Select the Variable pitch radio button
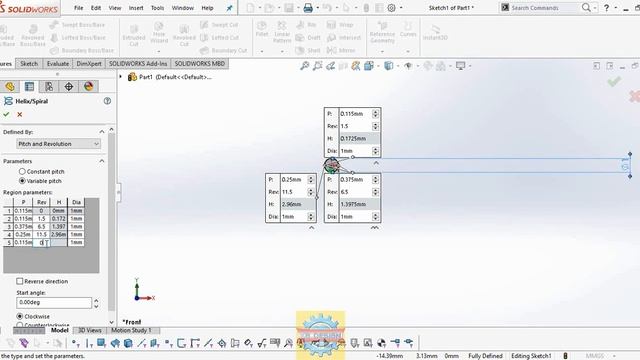The height and width of the screenshot is (360, 640). click(x=22, y=181)
